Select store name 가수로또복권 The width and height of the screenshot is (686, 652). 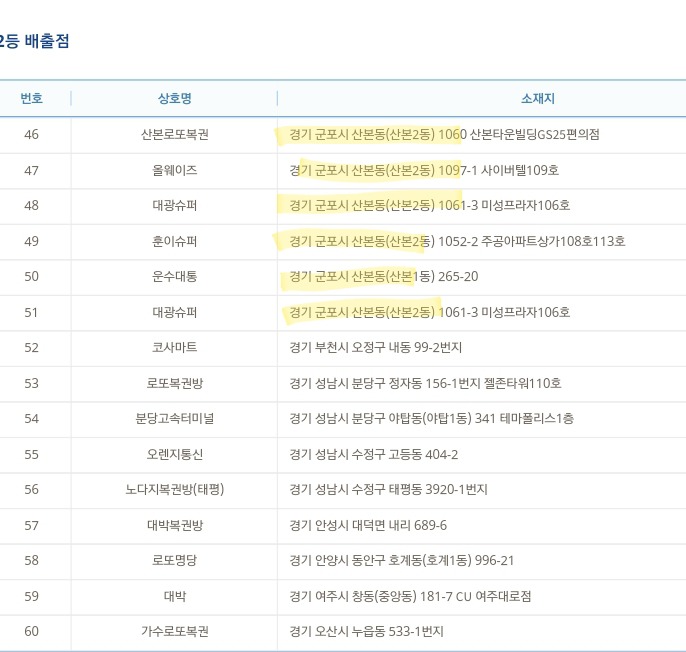[175, 631]
